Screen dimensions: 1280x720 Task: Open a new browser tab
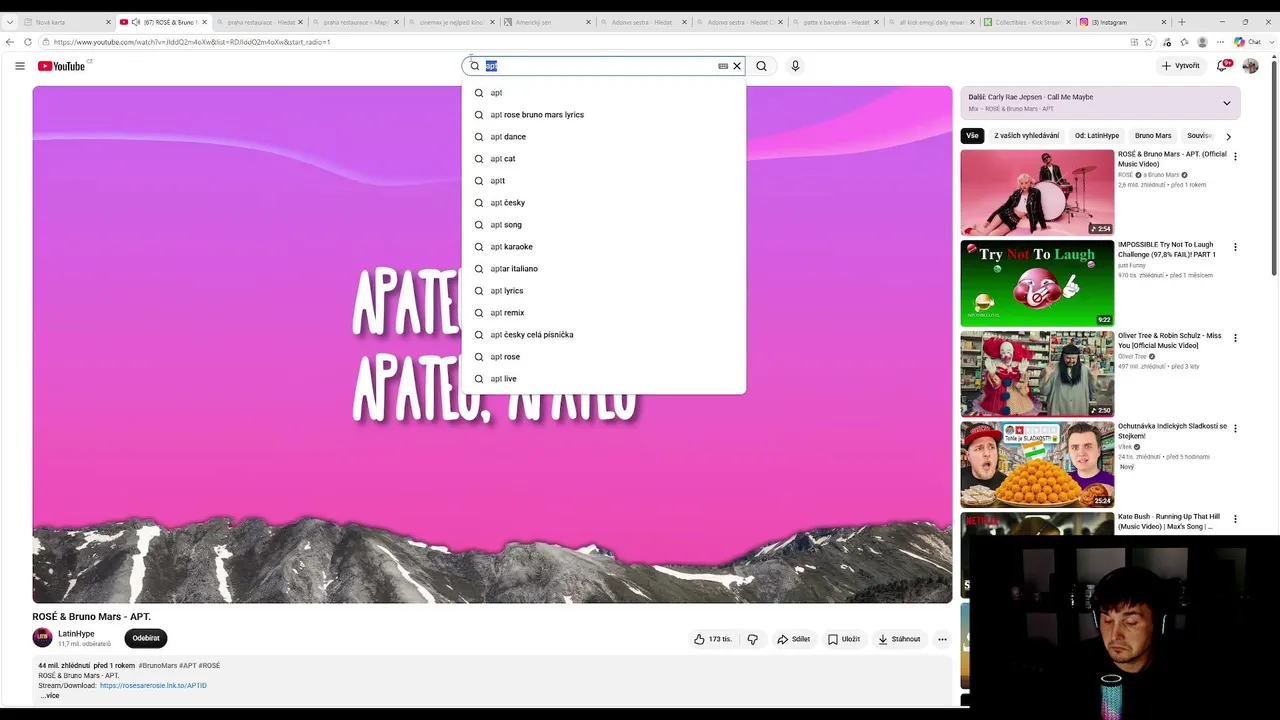[x=1182, y=22]
